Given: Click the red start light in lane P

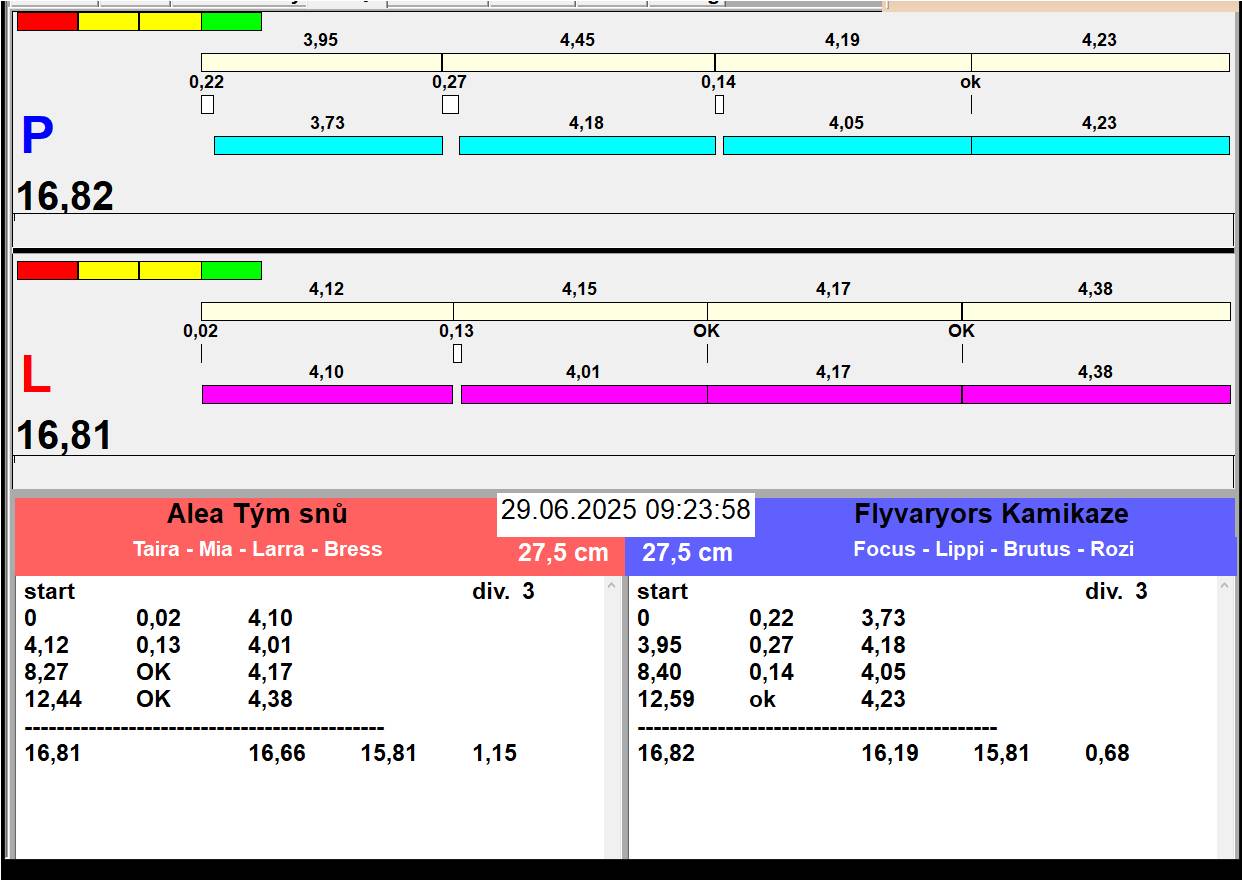Looking at the screenshot, I should [x=47, y=21].
